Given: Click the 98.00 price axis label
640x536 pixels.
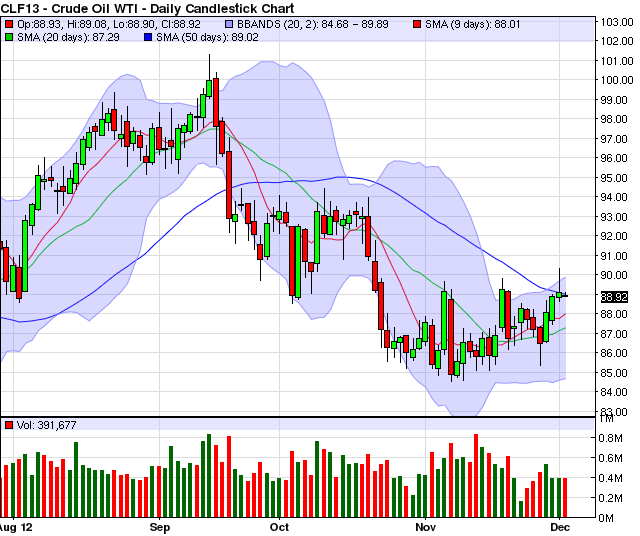Looking at the screenshot, I should [613, 119].
